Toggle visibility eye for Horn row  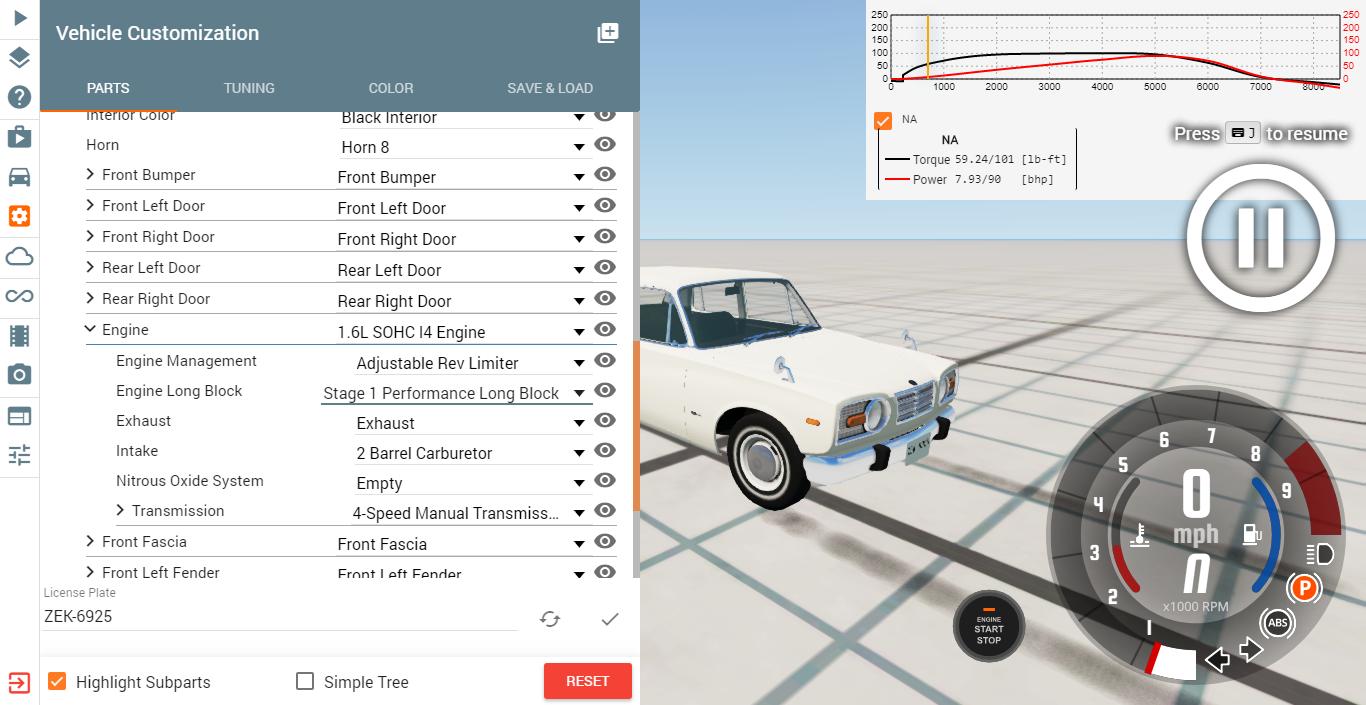pyautogui.click(x=604, y=145)
